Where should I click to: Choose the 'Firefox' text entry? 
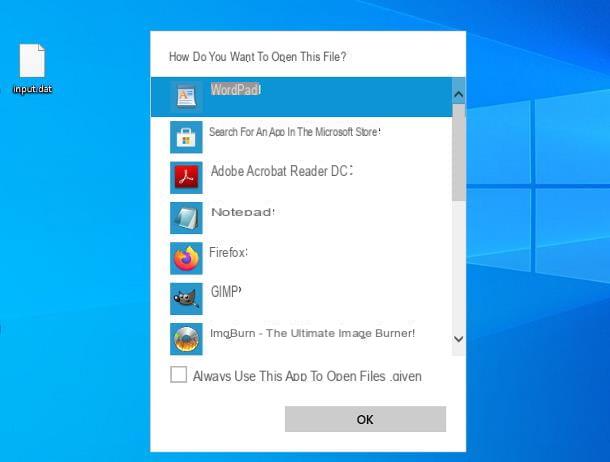228,252
